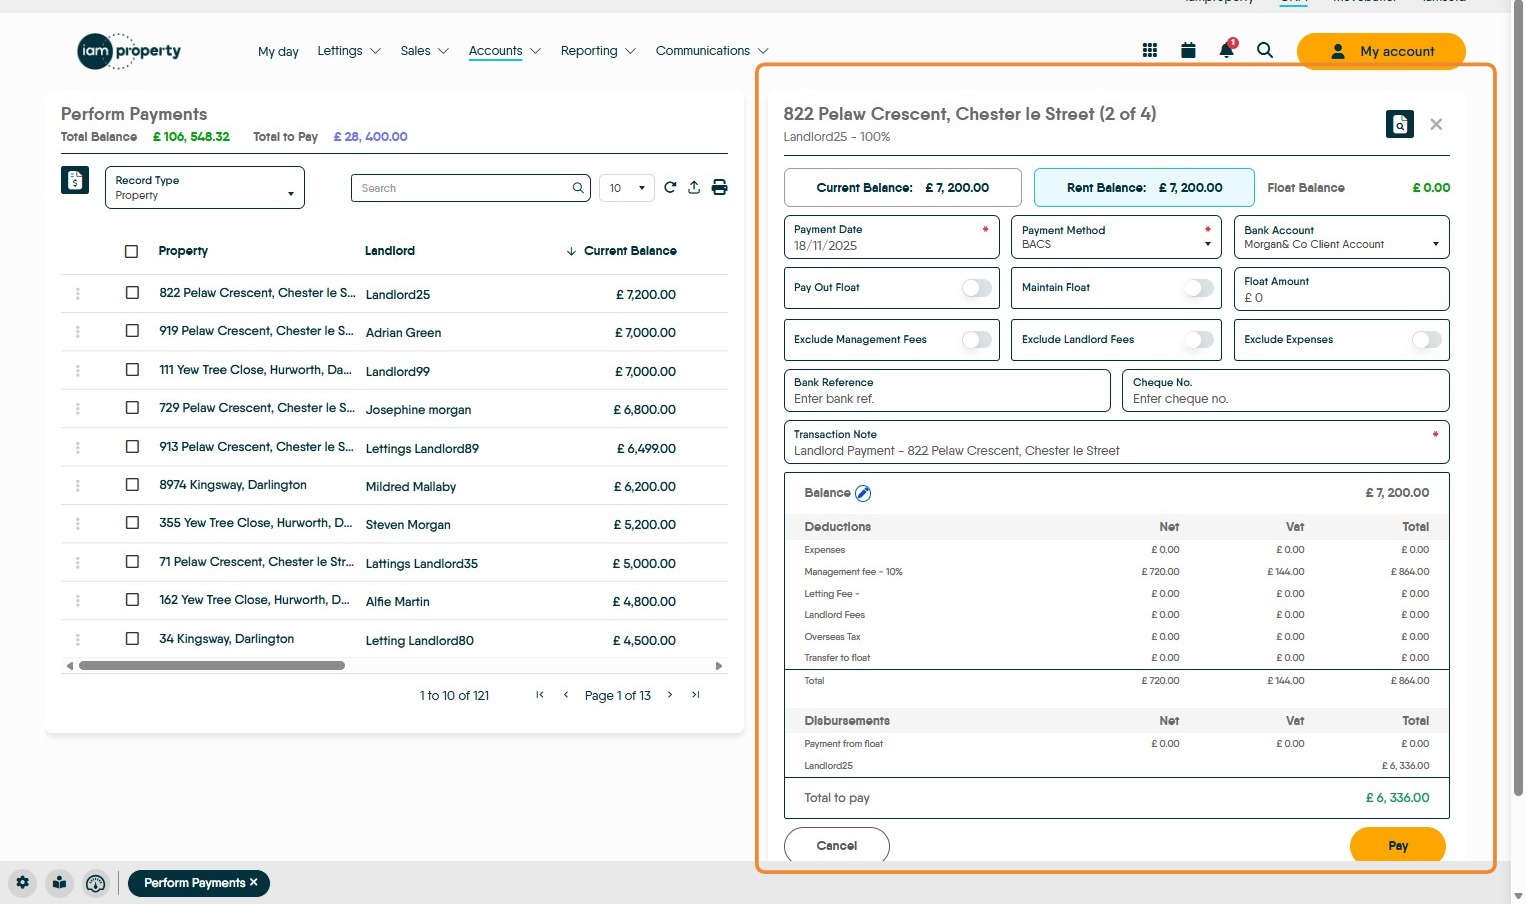Viewport: 1526px width, 904px height.
Task: Refresh the payments list
Action: tap(670, 188)
